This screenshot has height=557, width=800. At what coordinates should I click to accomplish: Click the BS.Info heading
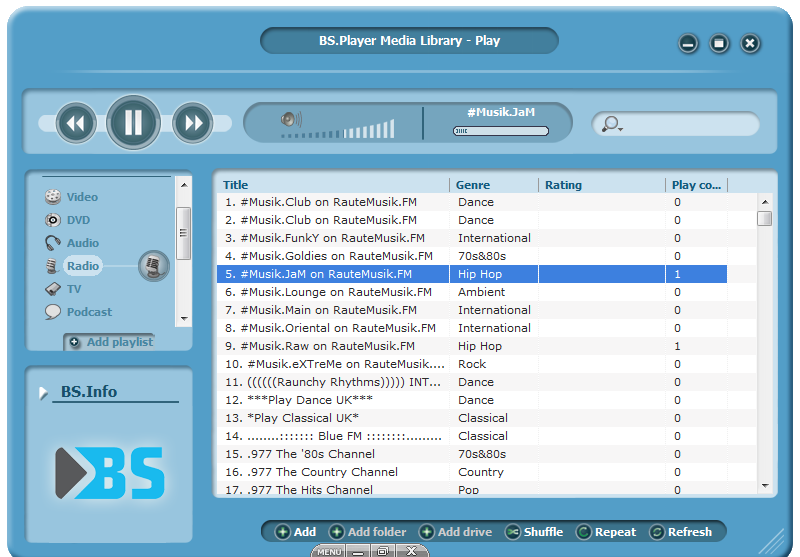(89, 391)
